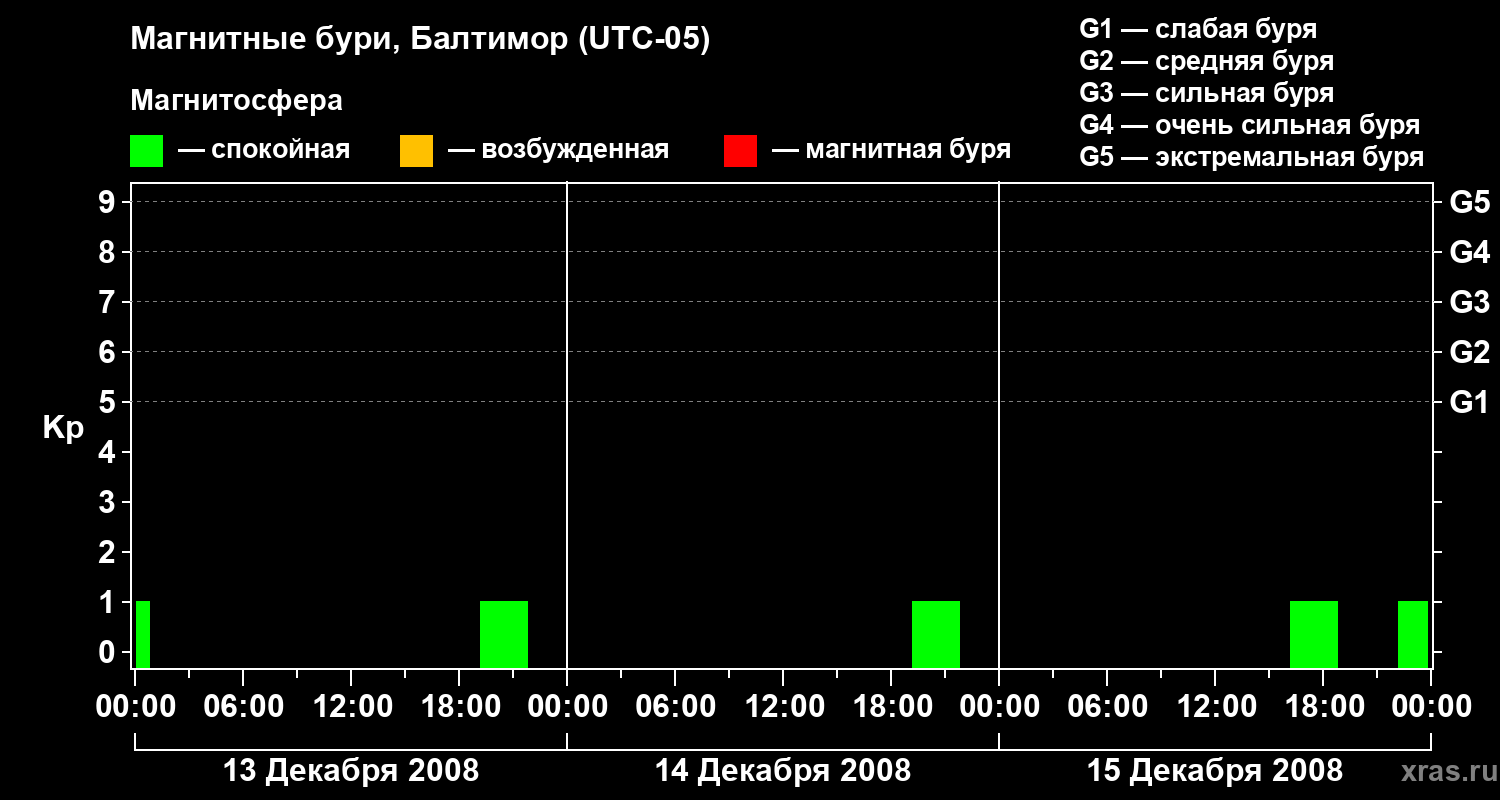Click the '14 Декабря 2008' date label

[x=783, y=771]
